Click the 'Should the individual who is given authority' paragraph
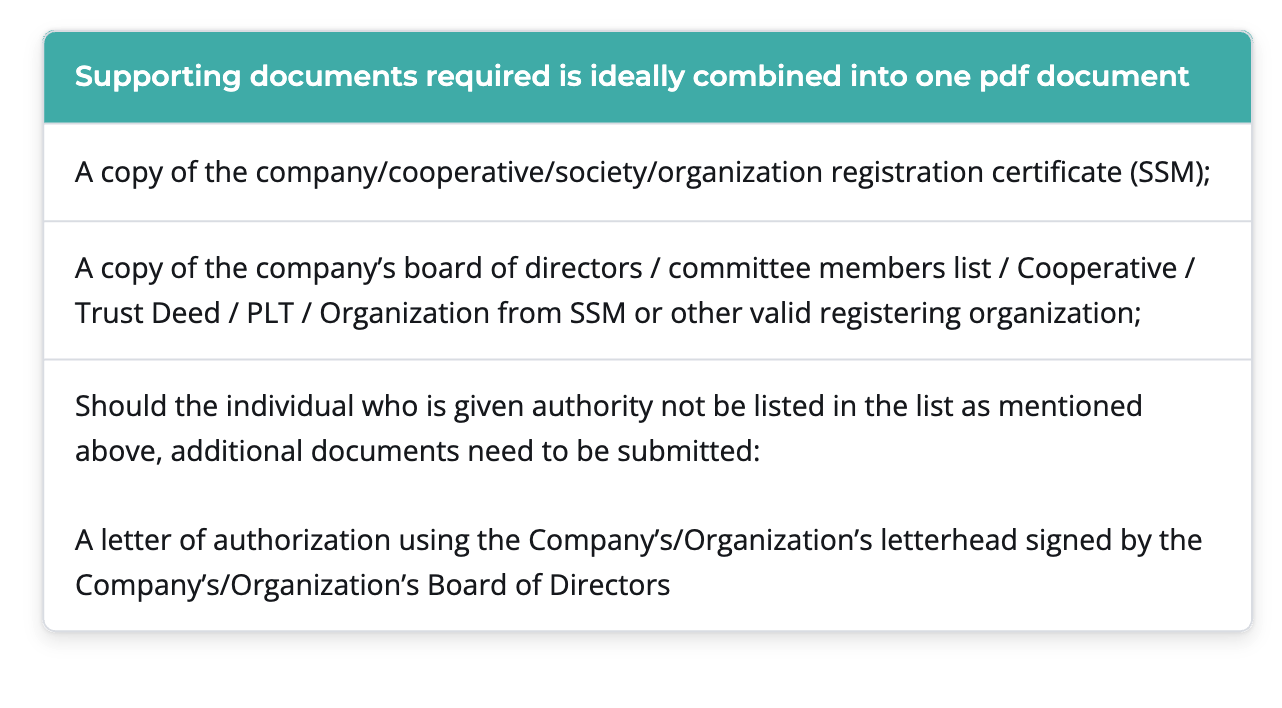 [x=609, y=428]
